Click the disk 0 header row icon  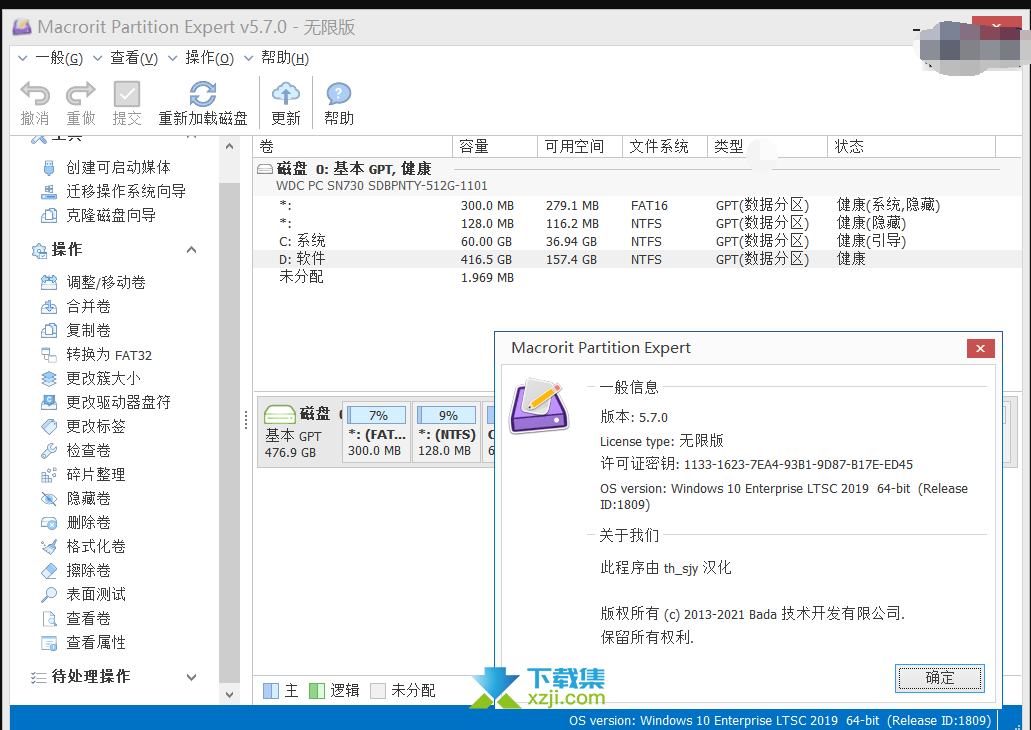point(265,169)
